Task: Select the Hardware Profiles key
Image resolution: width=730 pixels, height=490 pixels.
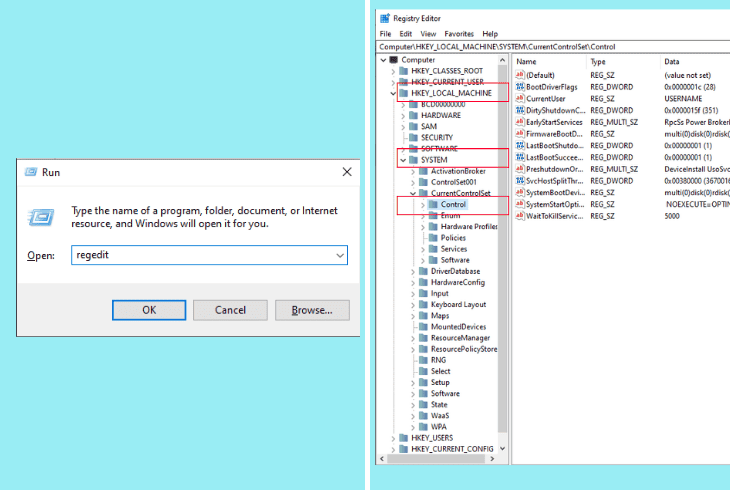Action: [x=469, y=227]
